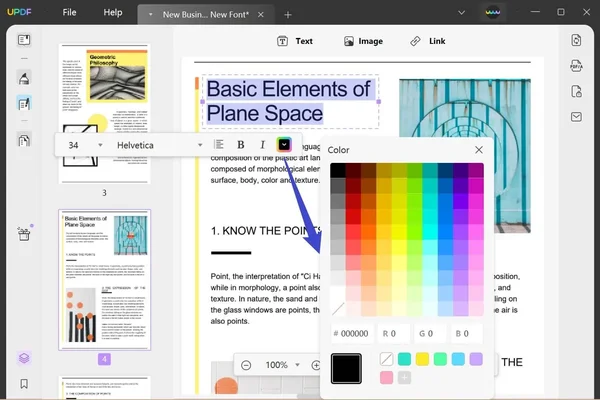
Task: Open the text color picker button
Action: point(284,145)
